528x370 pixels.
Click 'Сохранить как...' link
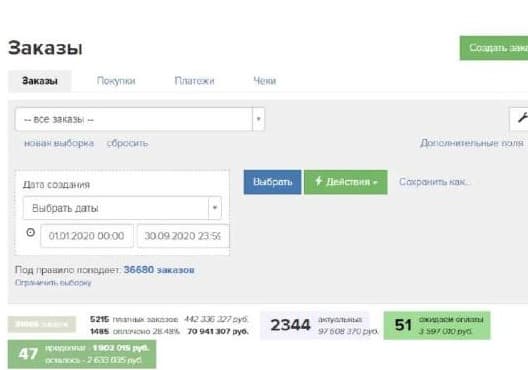point(435,182)
